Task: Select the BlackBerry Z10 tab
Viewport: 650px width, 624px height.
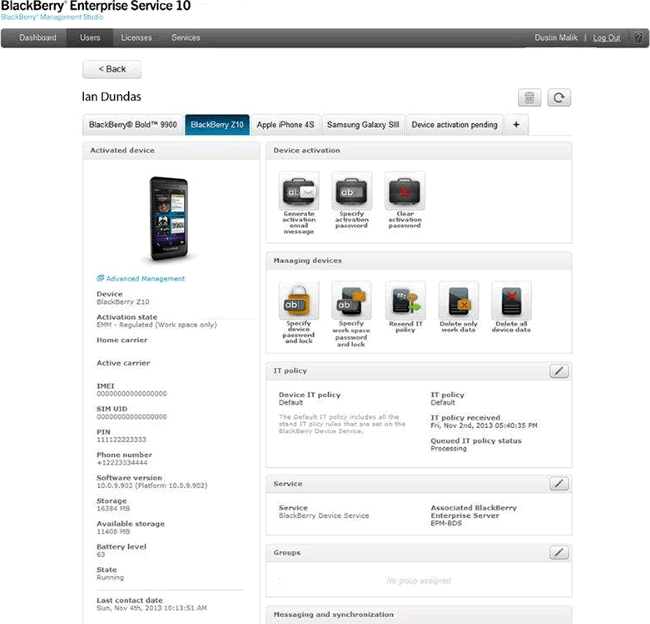Action: [217, 125]
